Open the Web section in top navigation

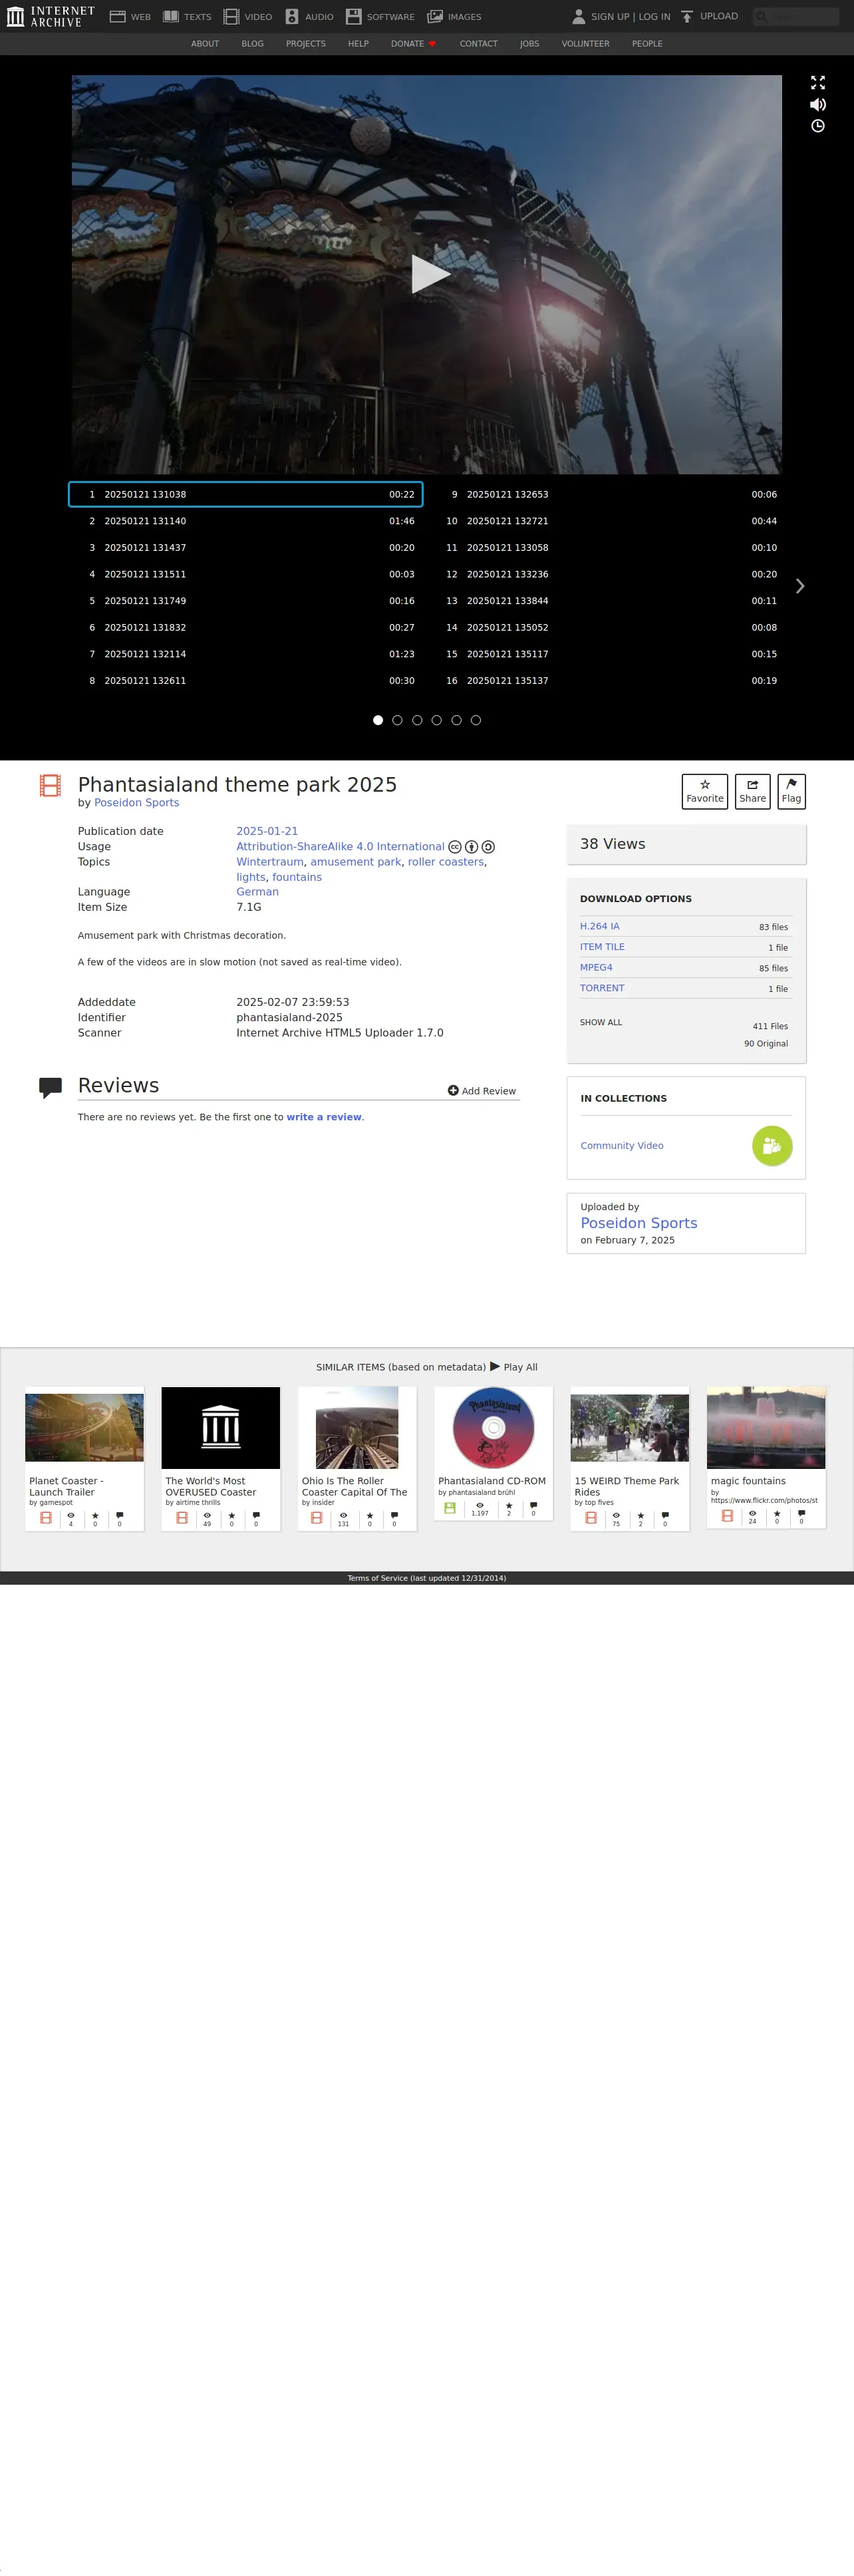(x=130, y=17)
